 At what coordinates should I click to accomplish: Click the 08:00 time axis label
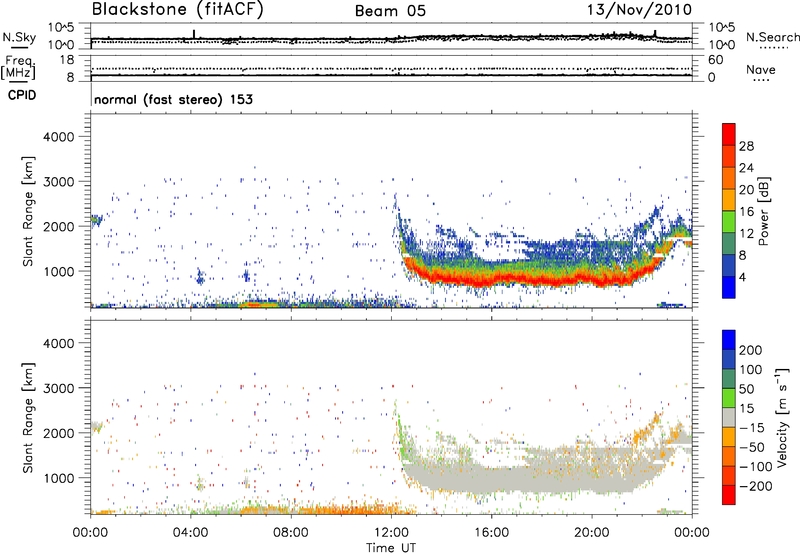click(290, 533)
